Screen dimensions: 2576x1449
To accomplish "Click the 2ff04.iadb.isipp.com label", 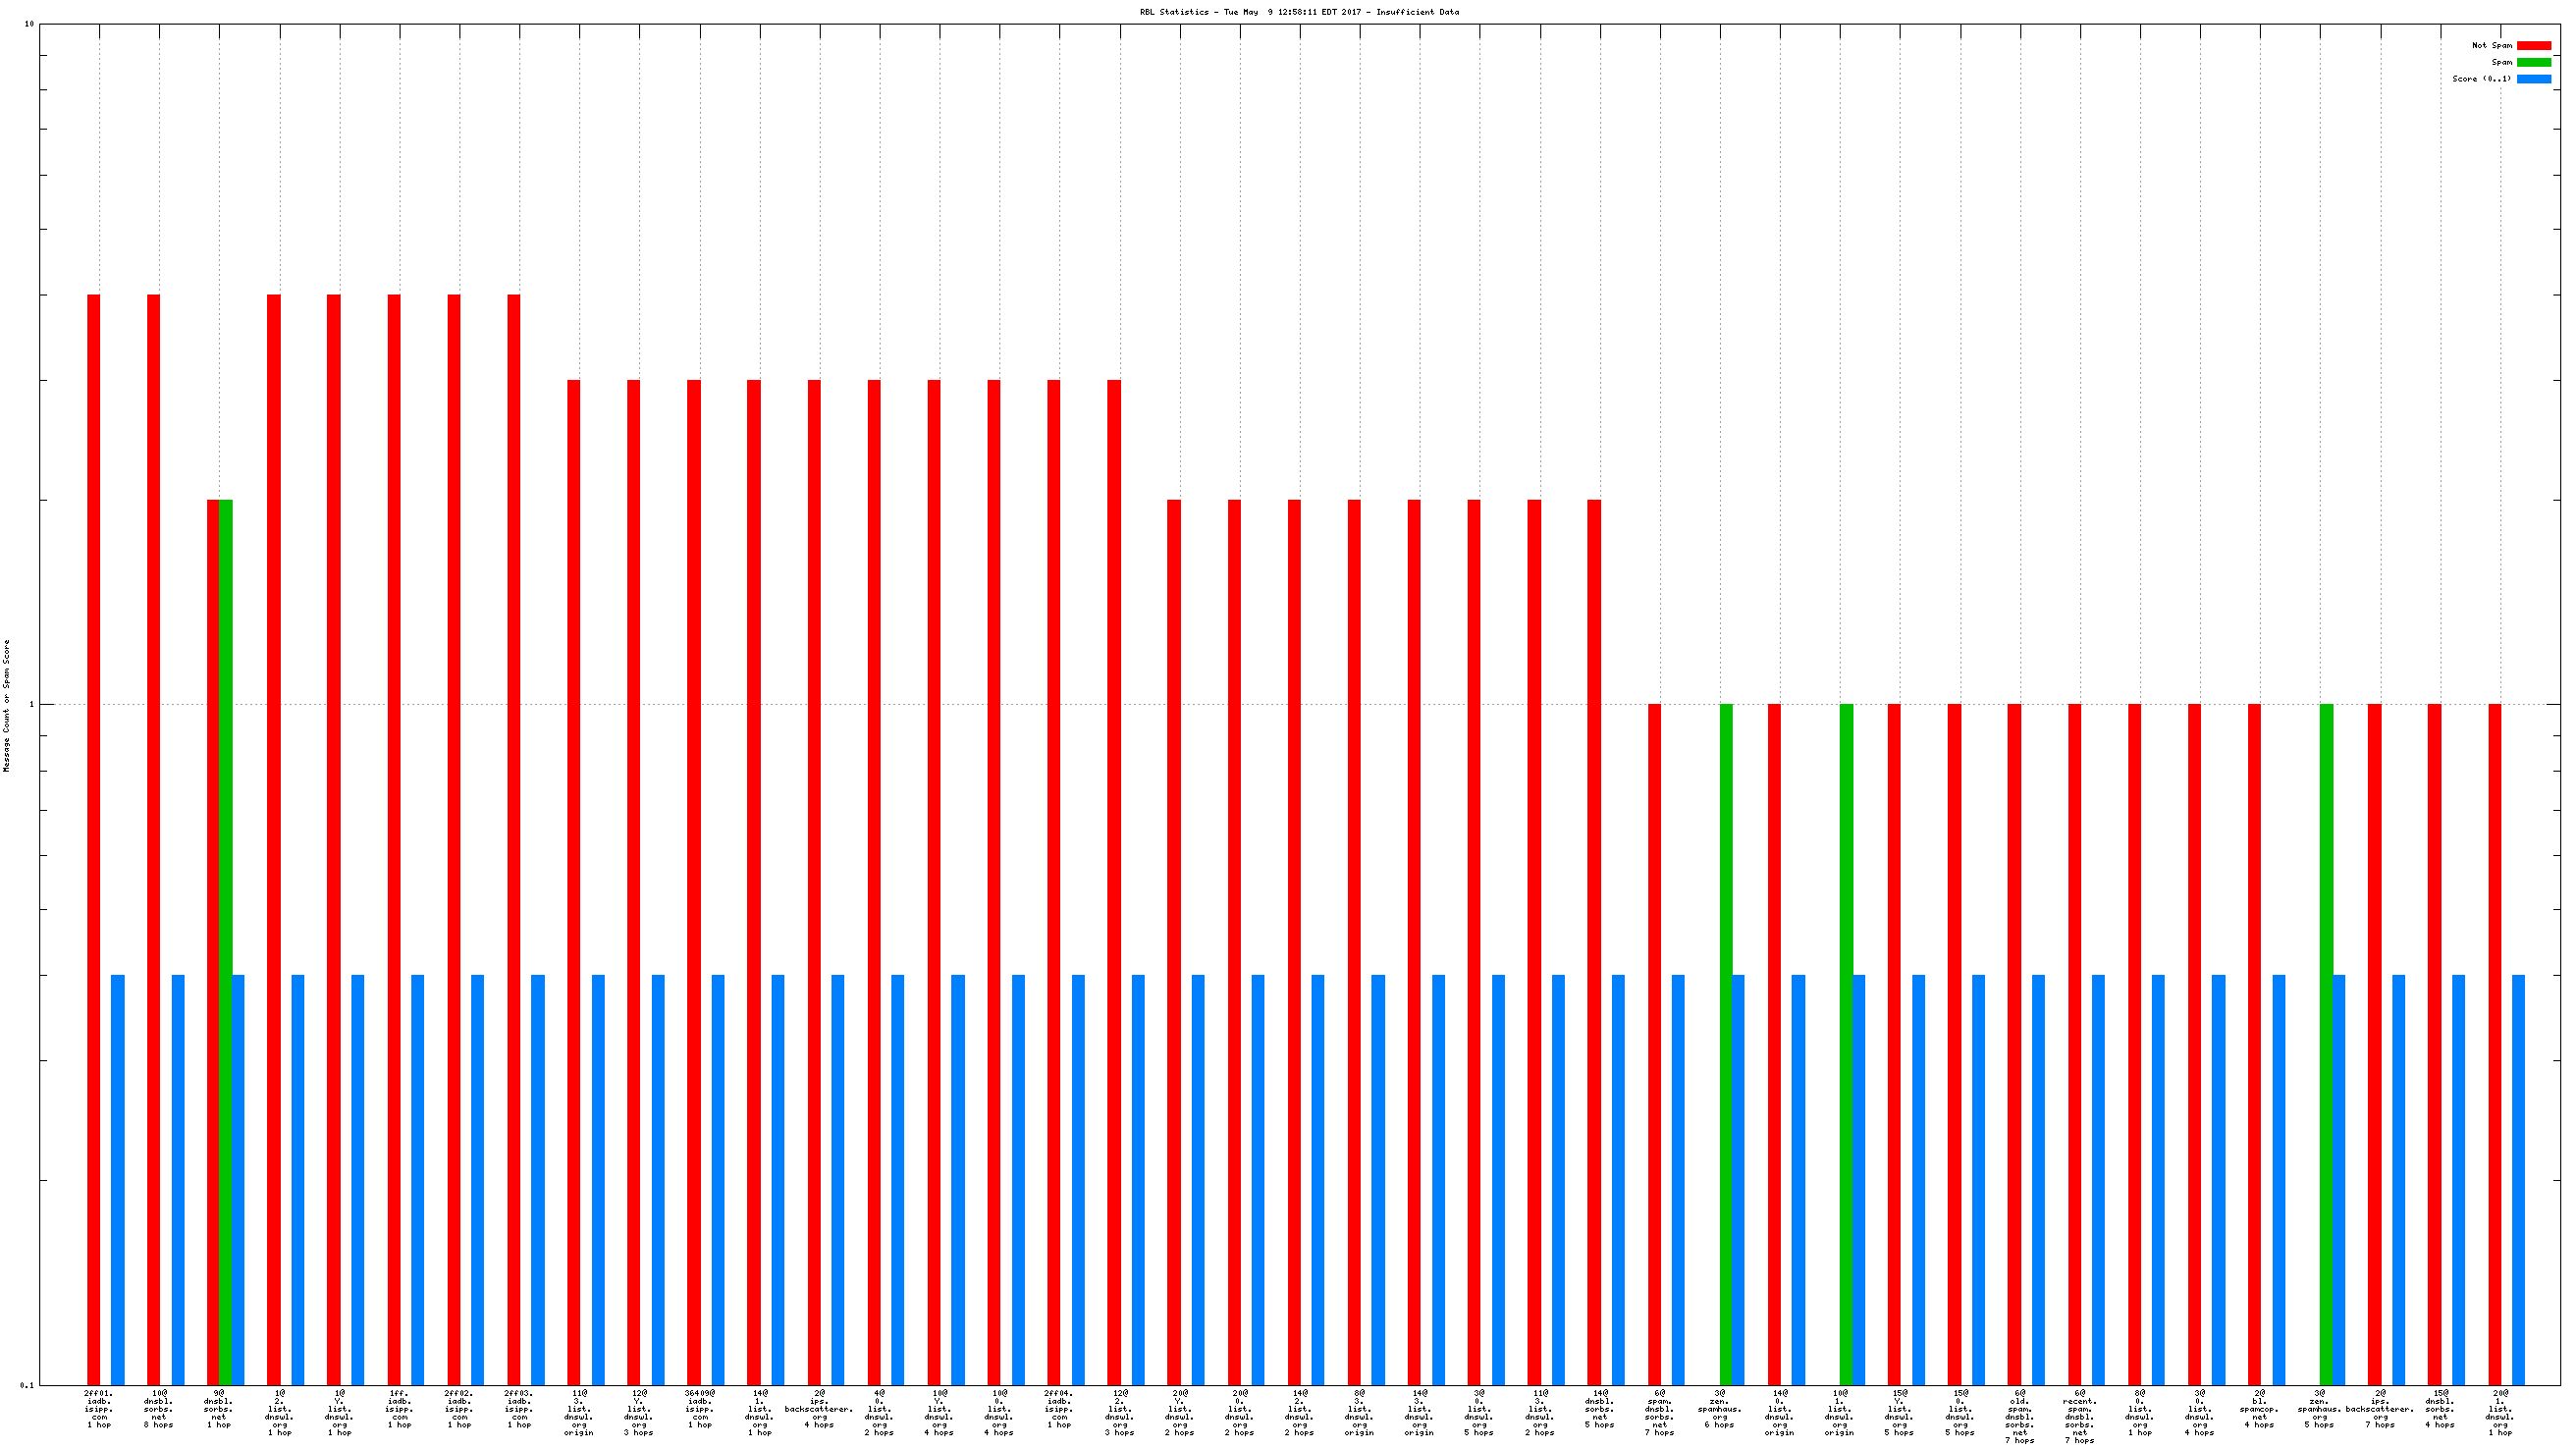I will (1059, 1408).
